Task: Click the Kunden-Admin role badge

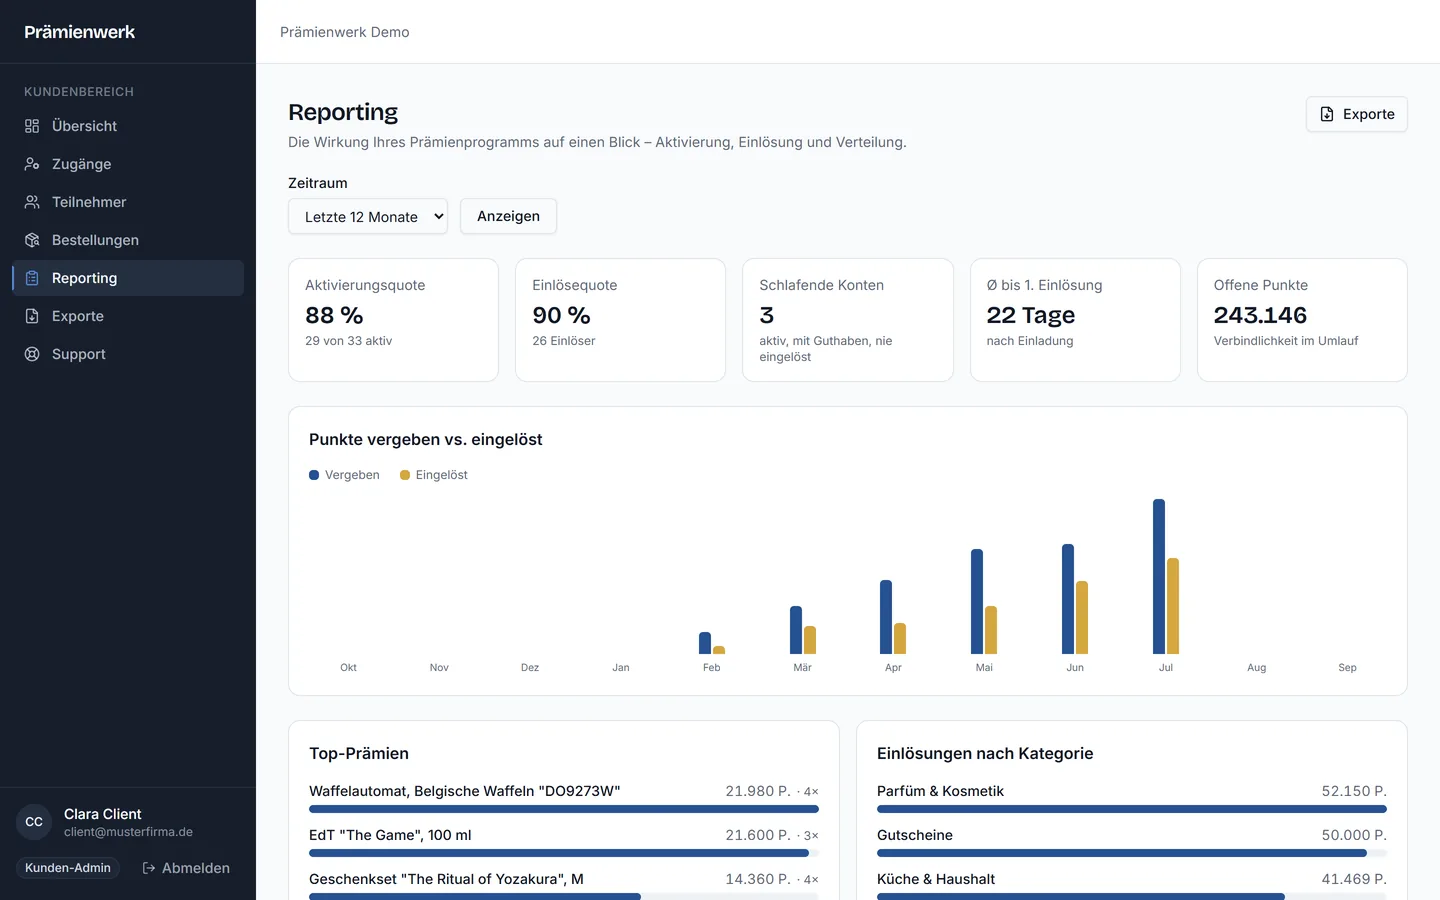Action: point(68,868)
